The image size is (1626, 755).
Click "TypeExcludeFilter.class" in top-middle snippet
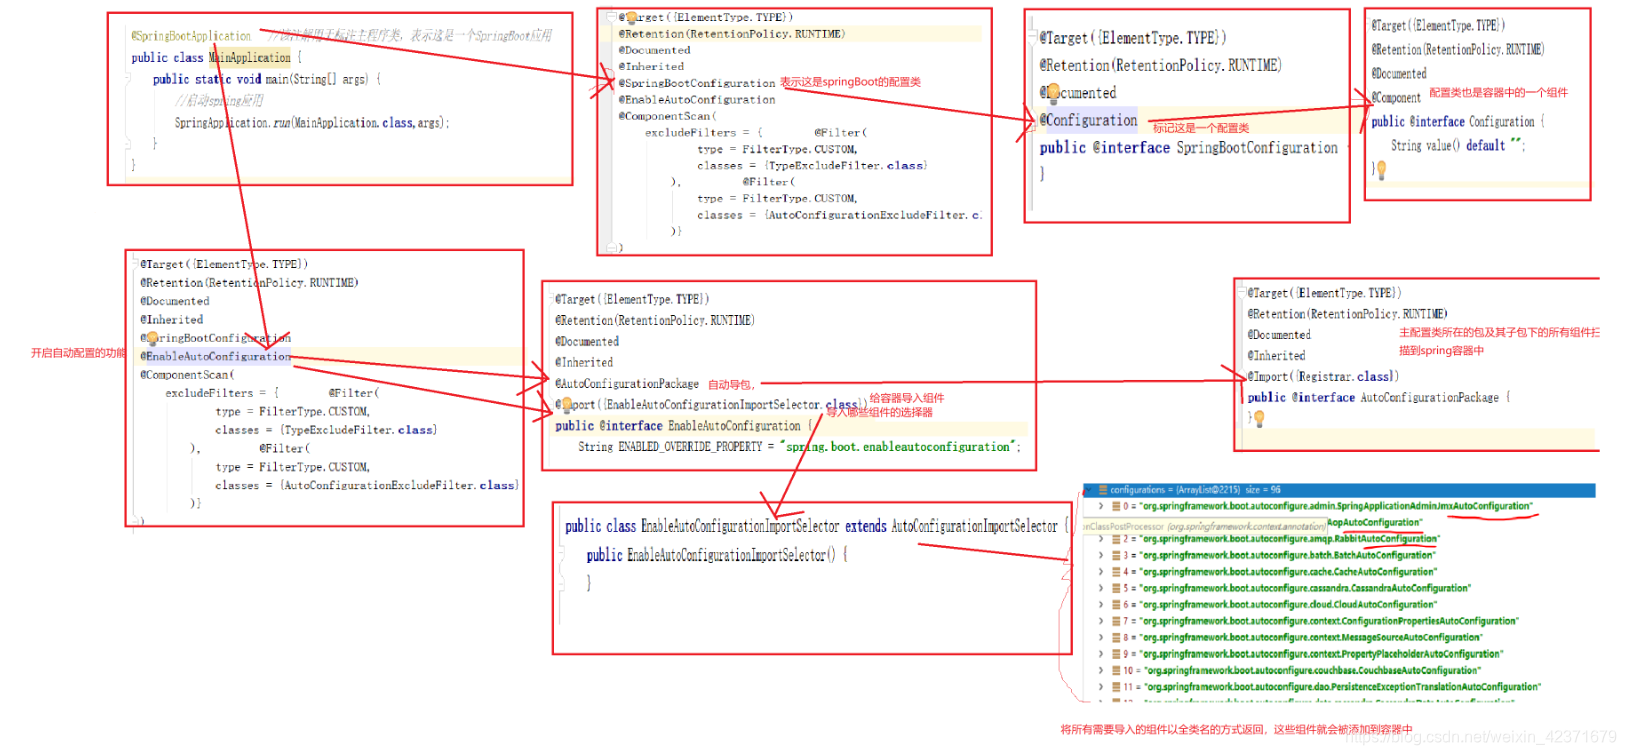(x=848, y=166)
